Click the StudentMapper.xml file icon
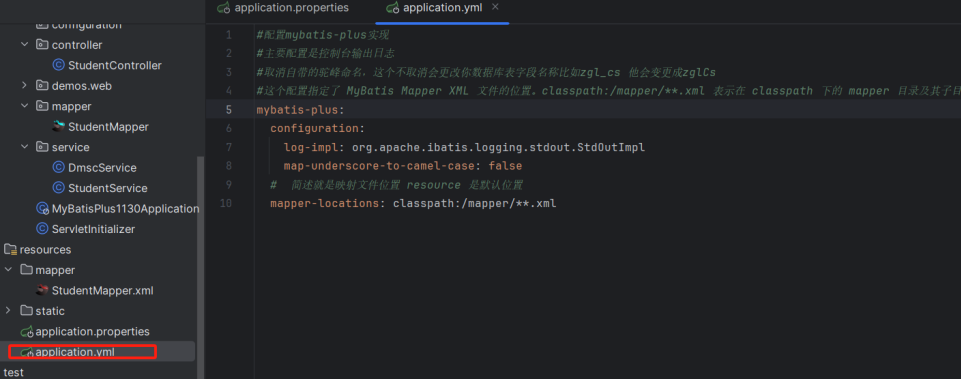Viewport: 961px width, 379px height. point(42,290)
